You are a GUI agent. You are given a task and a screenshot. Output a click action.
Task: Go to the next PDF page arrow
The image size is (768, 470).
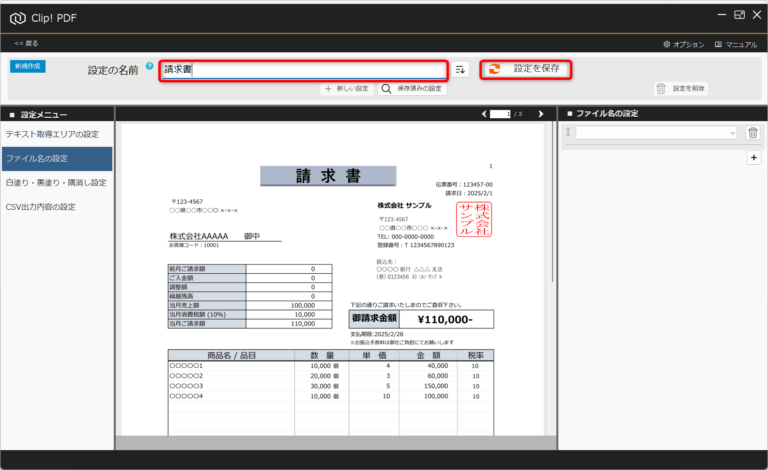coord(541,114)
